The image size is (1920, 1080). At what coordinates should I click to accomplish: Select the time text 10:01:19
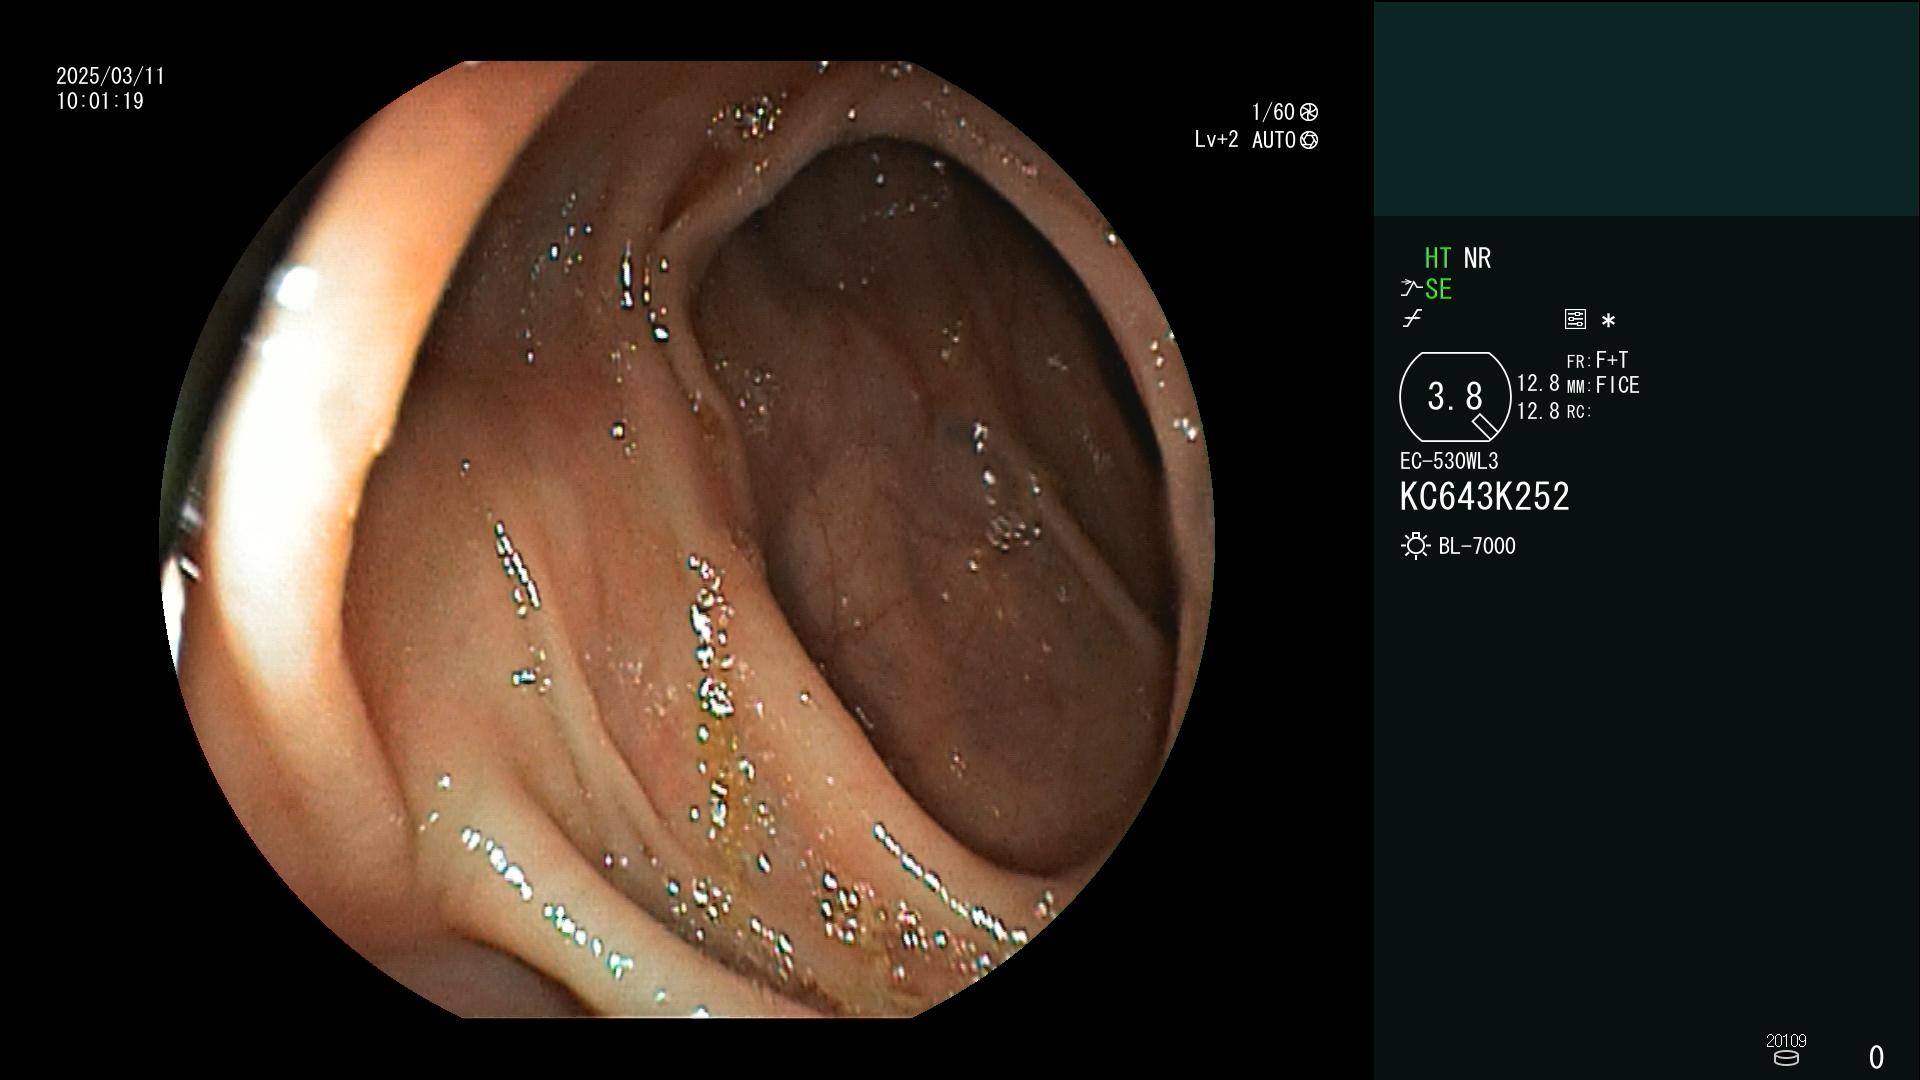click(100, 102)
